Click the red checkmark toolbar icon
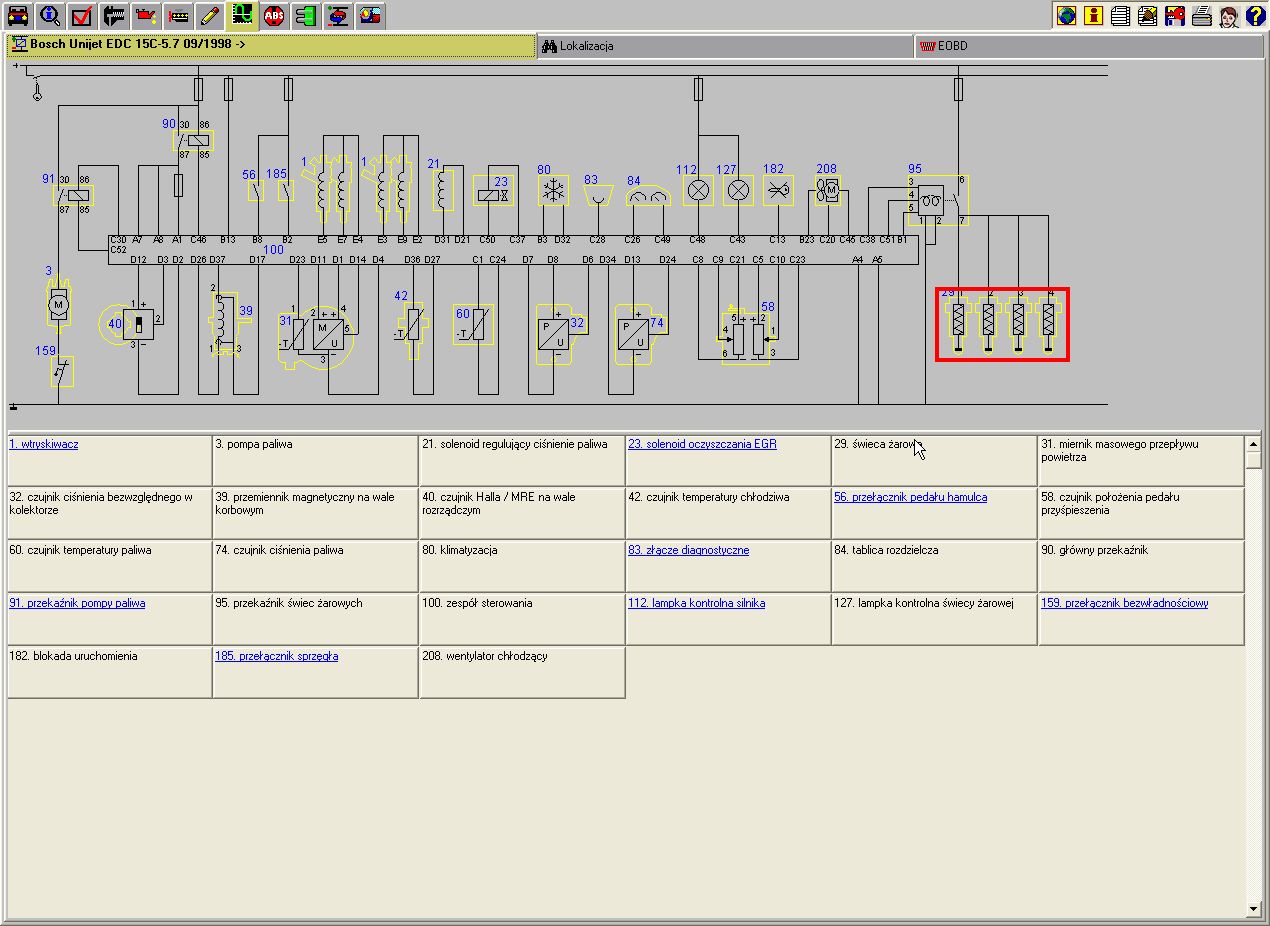This screenshot has height=926, width=1270. [82, 15]
